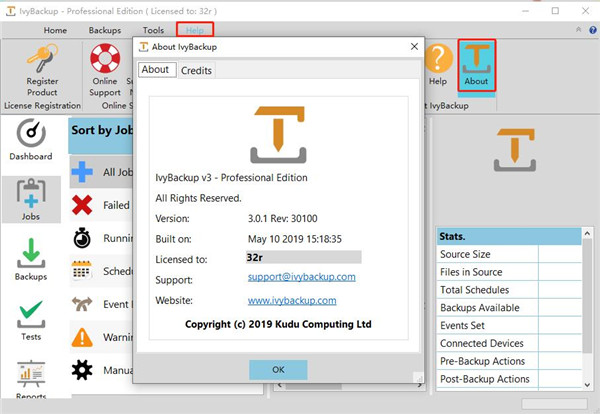Open www.ivybackup.com website link
The width and height of the screenshot is (600, 414).
click(x=292, y=300)
